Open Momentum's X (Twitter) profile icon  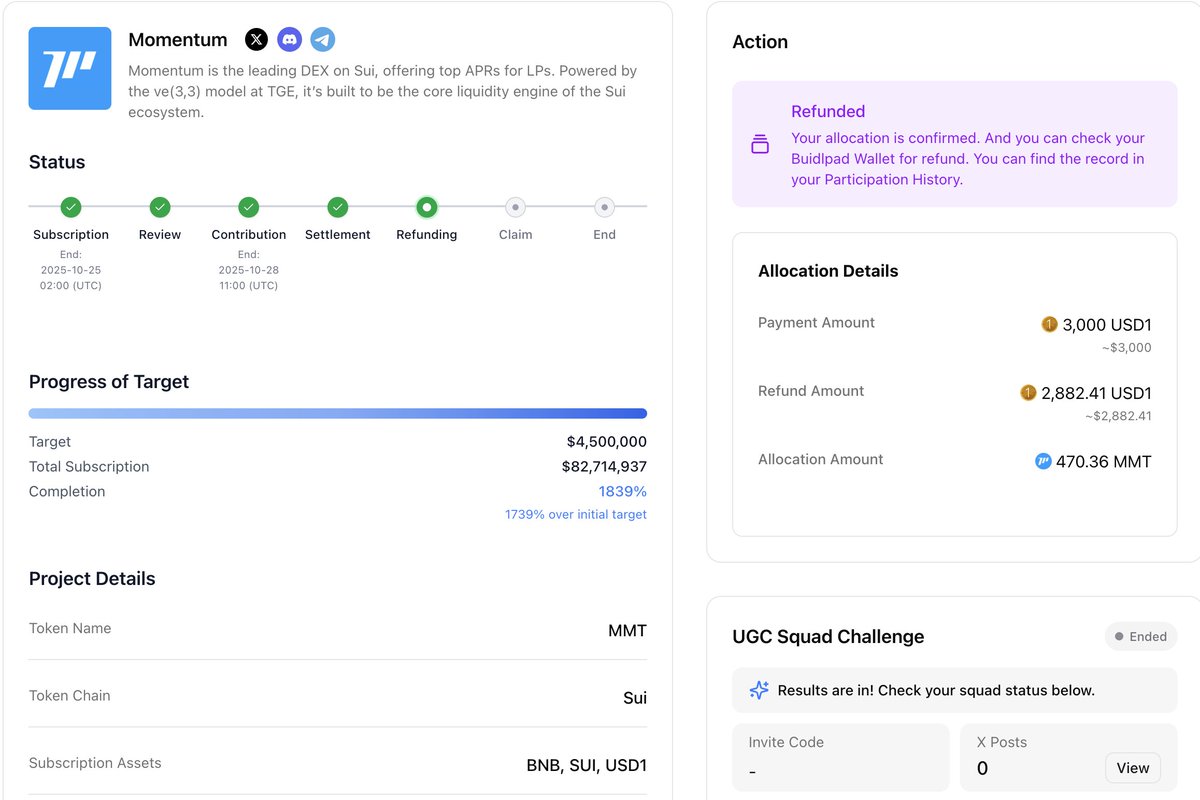pos(257,40)
